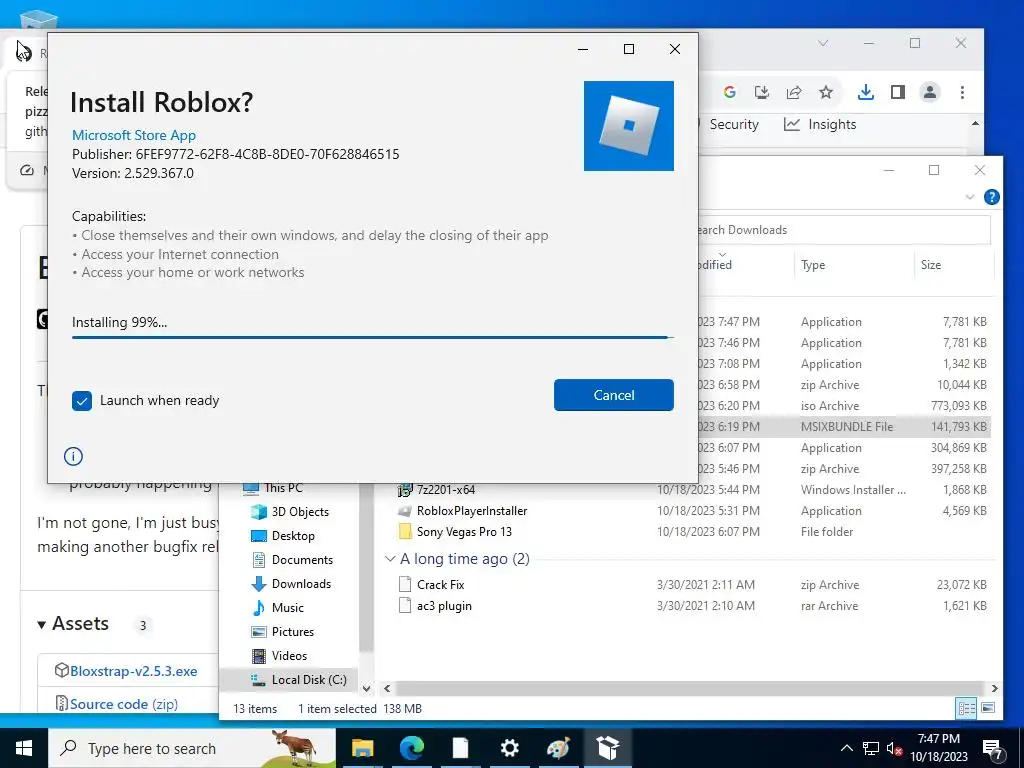Switch to the GitHub Insights tab
Image resolution: width=1024 pixels, height=768 pixels.
pyautogui.click(x=820, y=124)
